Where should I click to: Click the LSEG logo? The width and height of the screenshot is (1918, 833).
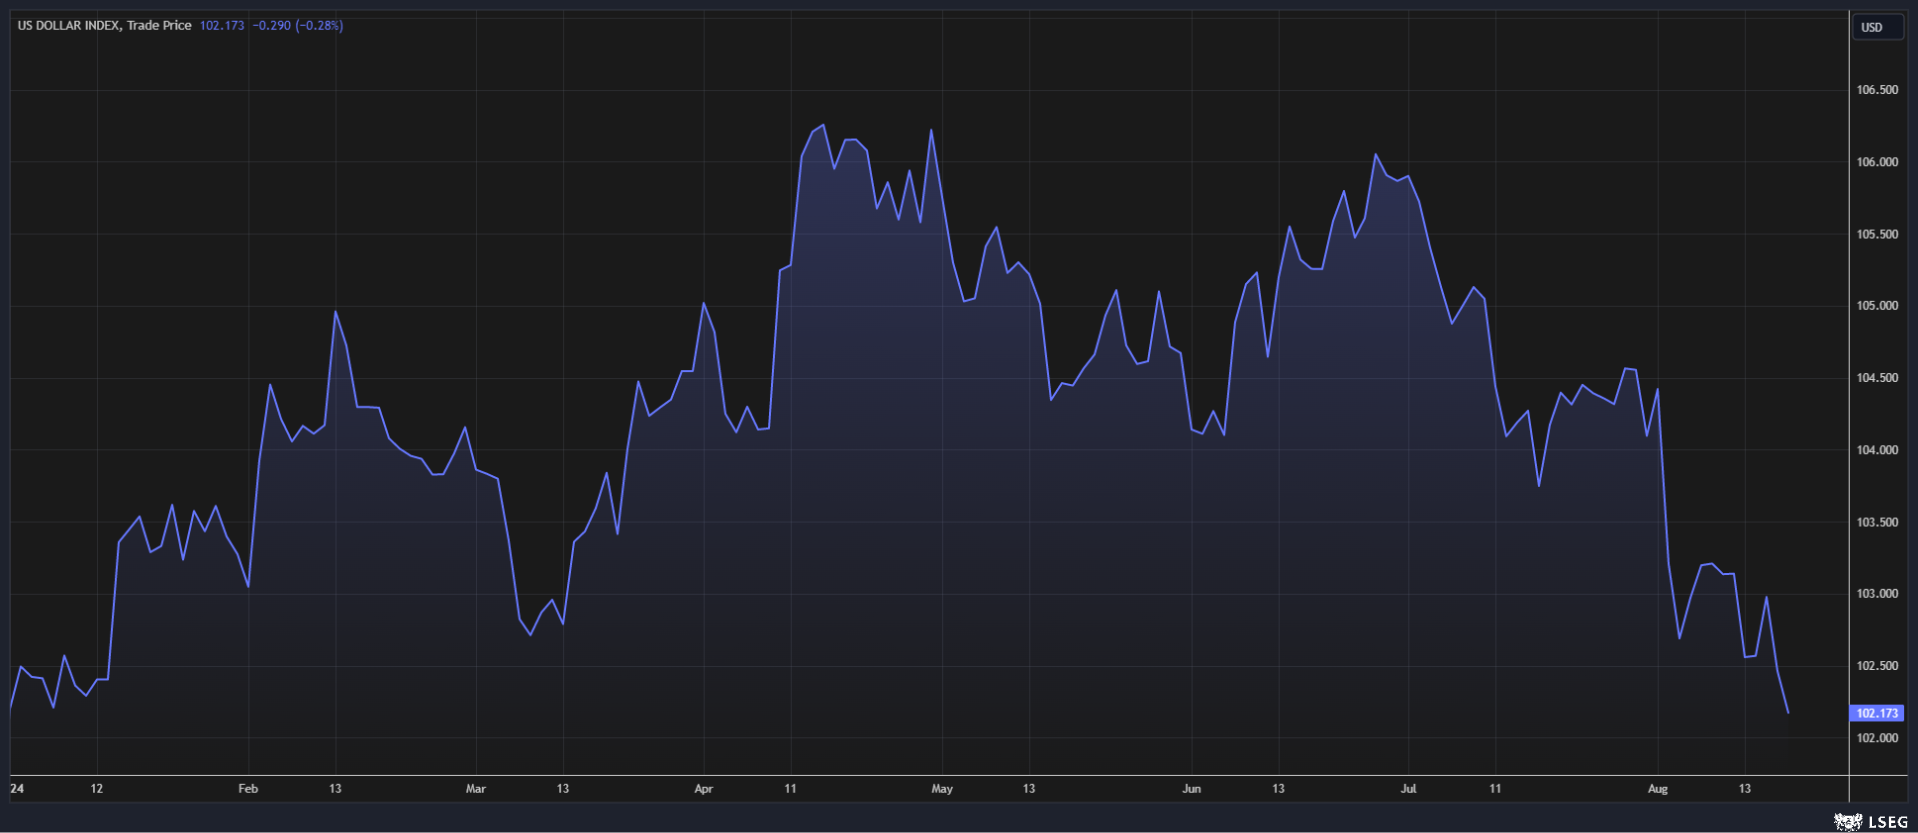pyautogui.click(x=1871, y=822)
